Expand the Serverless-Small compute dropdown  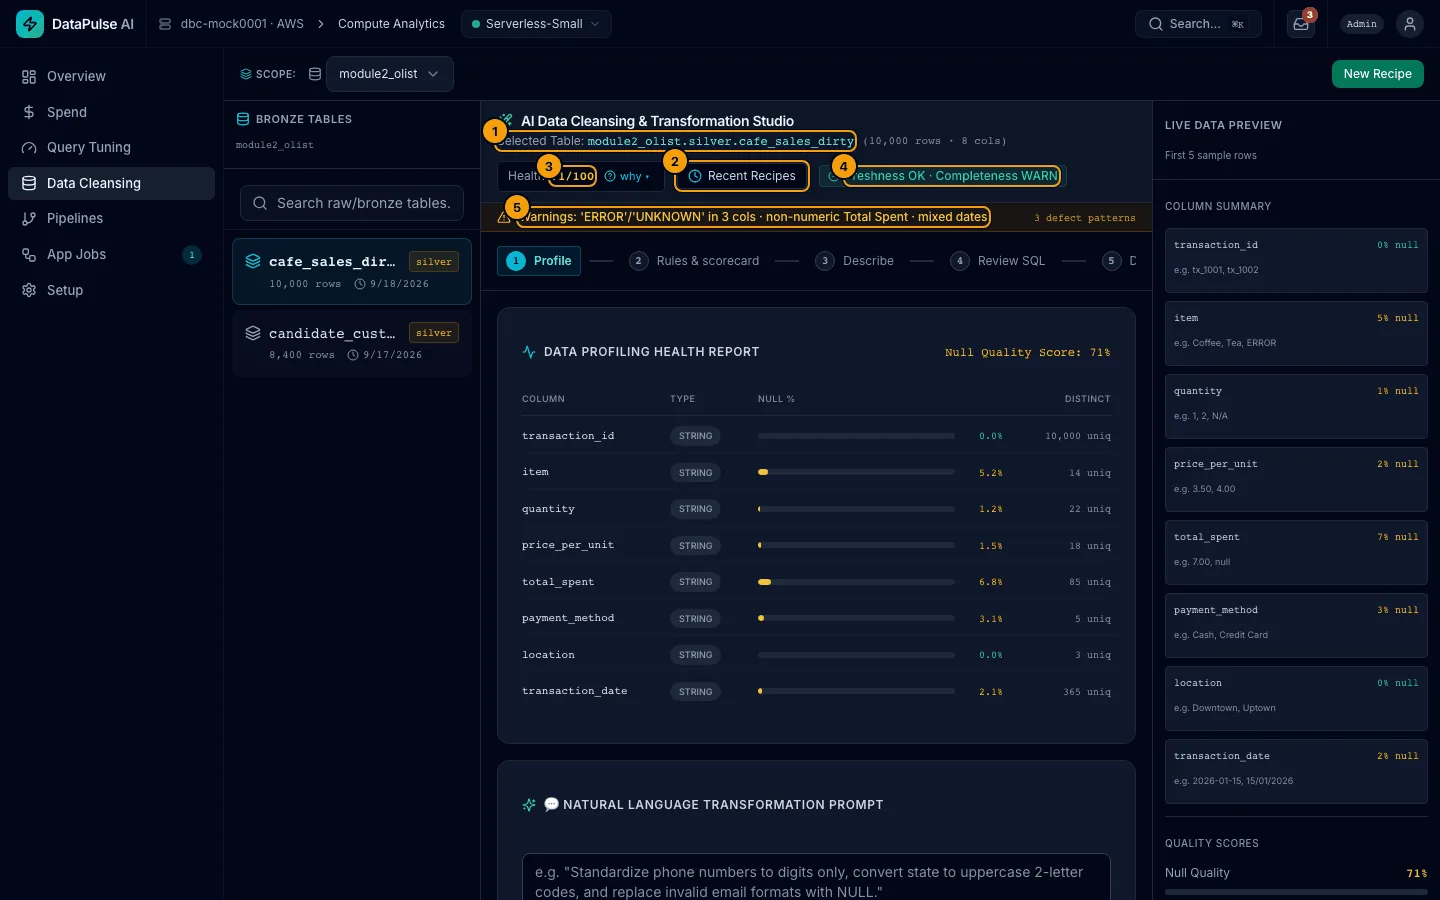(x=536, y=24)
